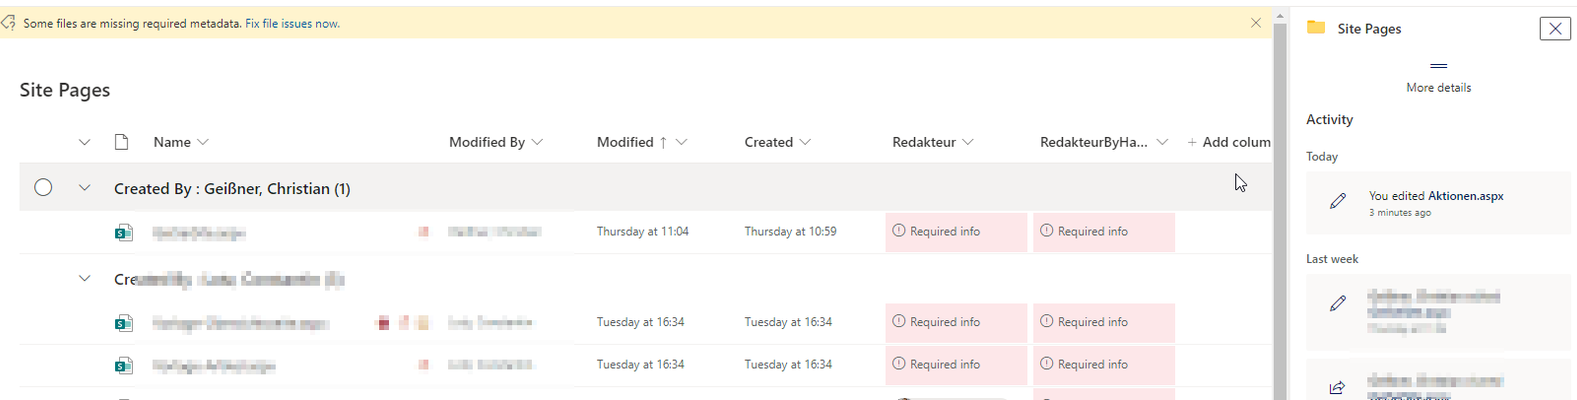
Task: Collapse the Geißner, Christian group
Action: [85, 188]
